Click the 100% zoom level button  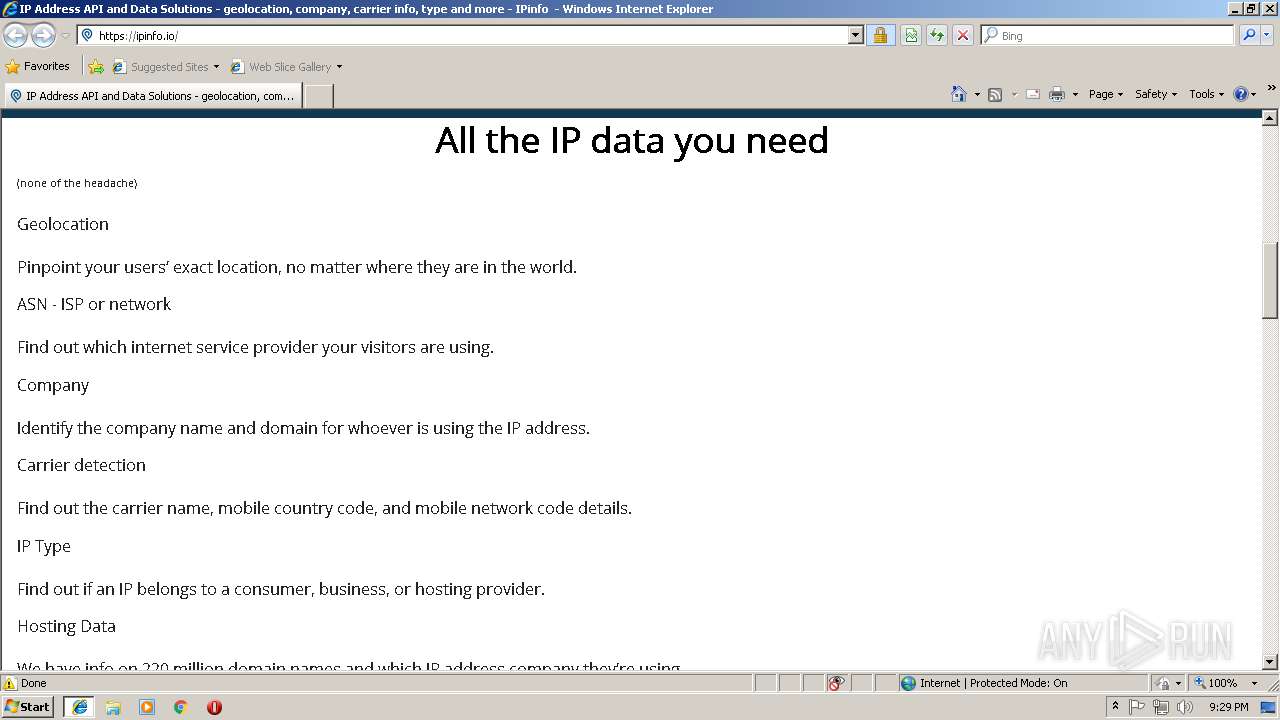[1215, 683]
